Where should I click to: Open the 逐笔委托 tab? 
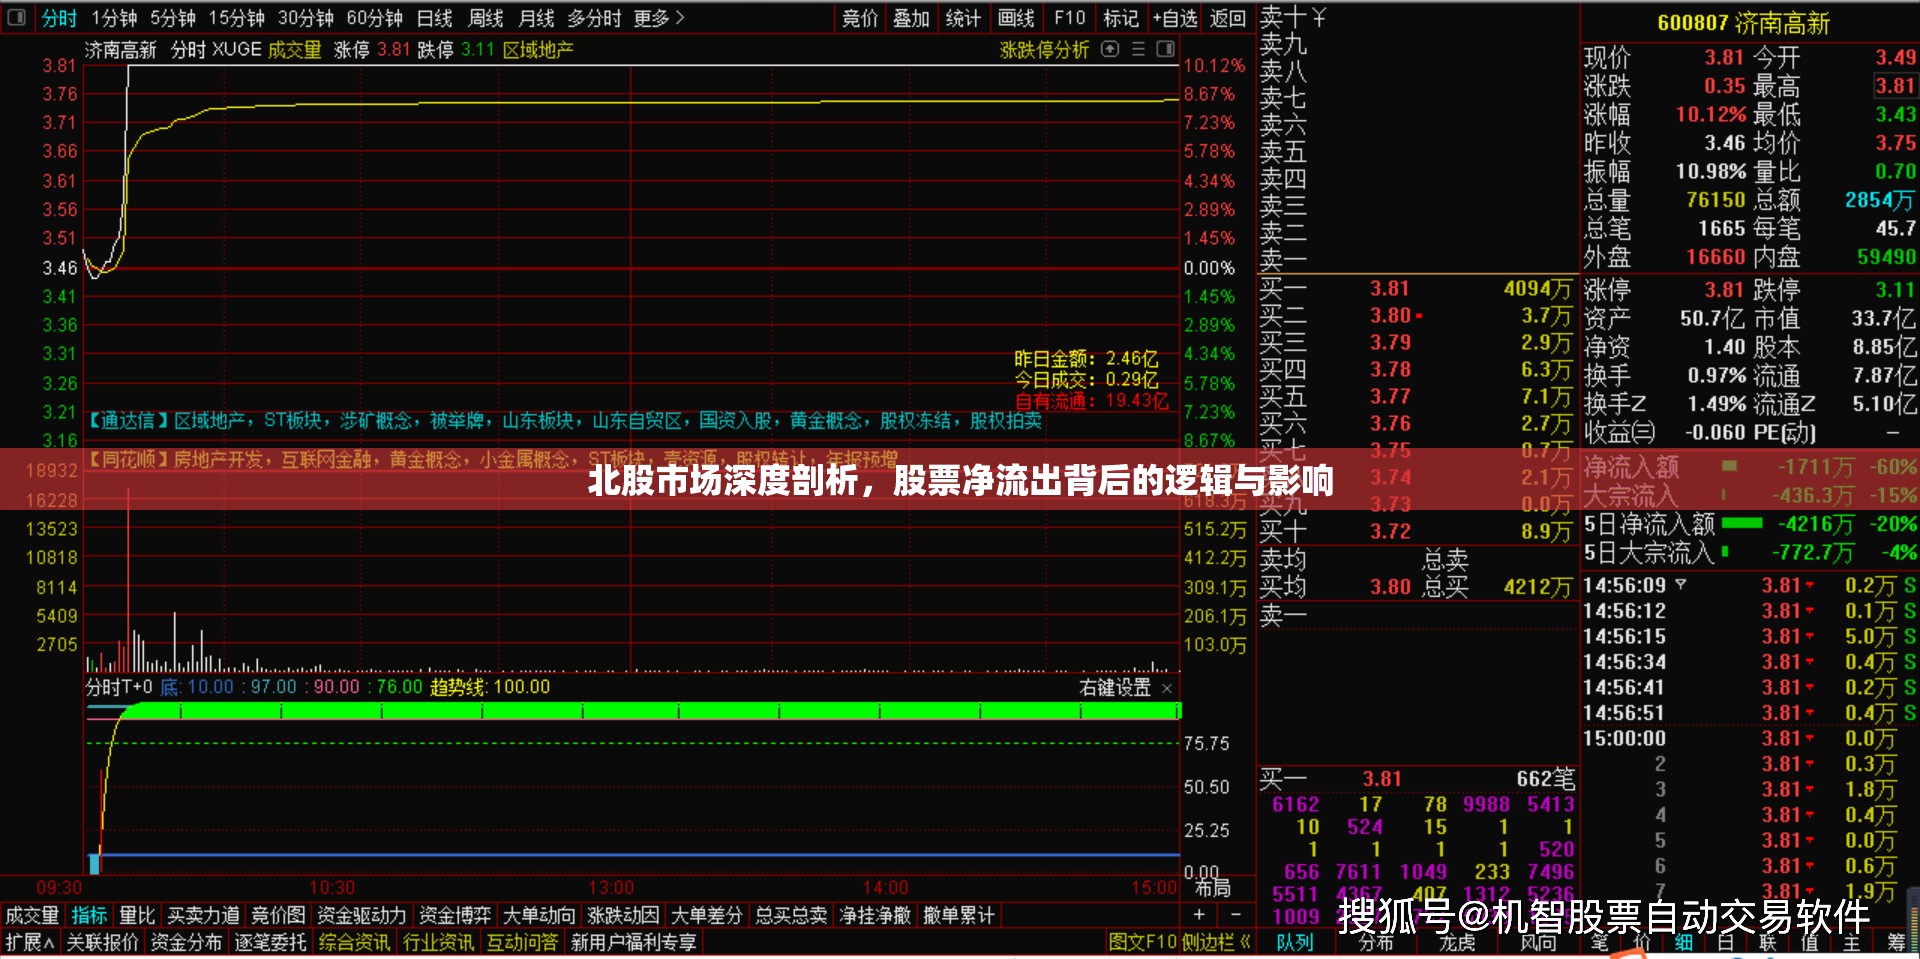click(x=270, y=942)
